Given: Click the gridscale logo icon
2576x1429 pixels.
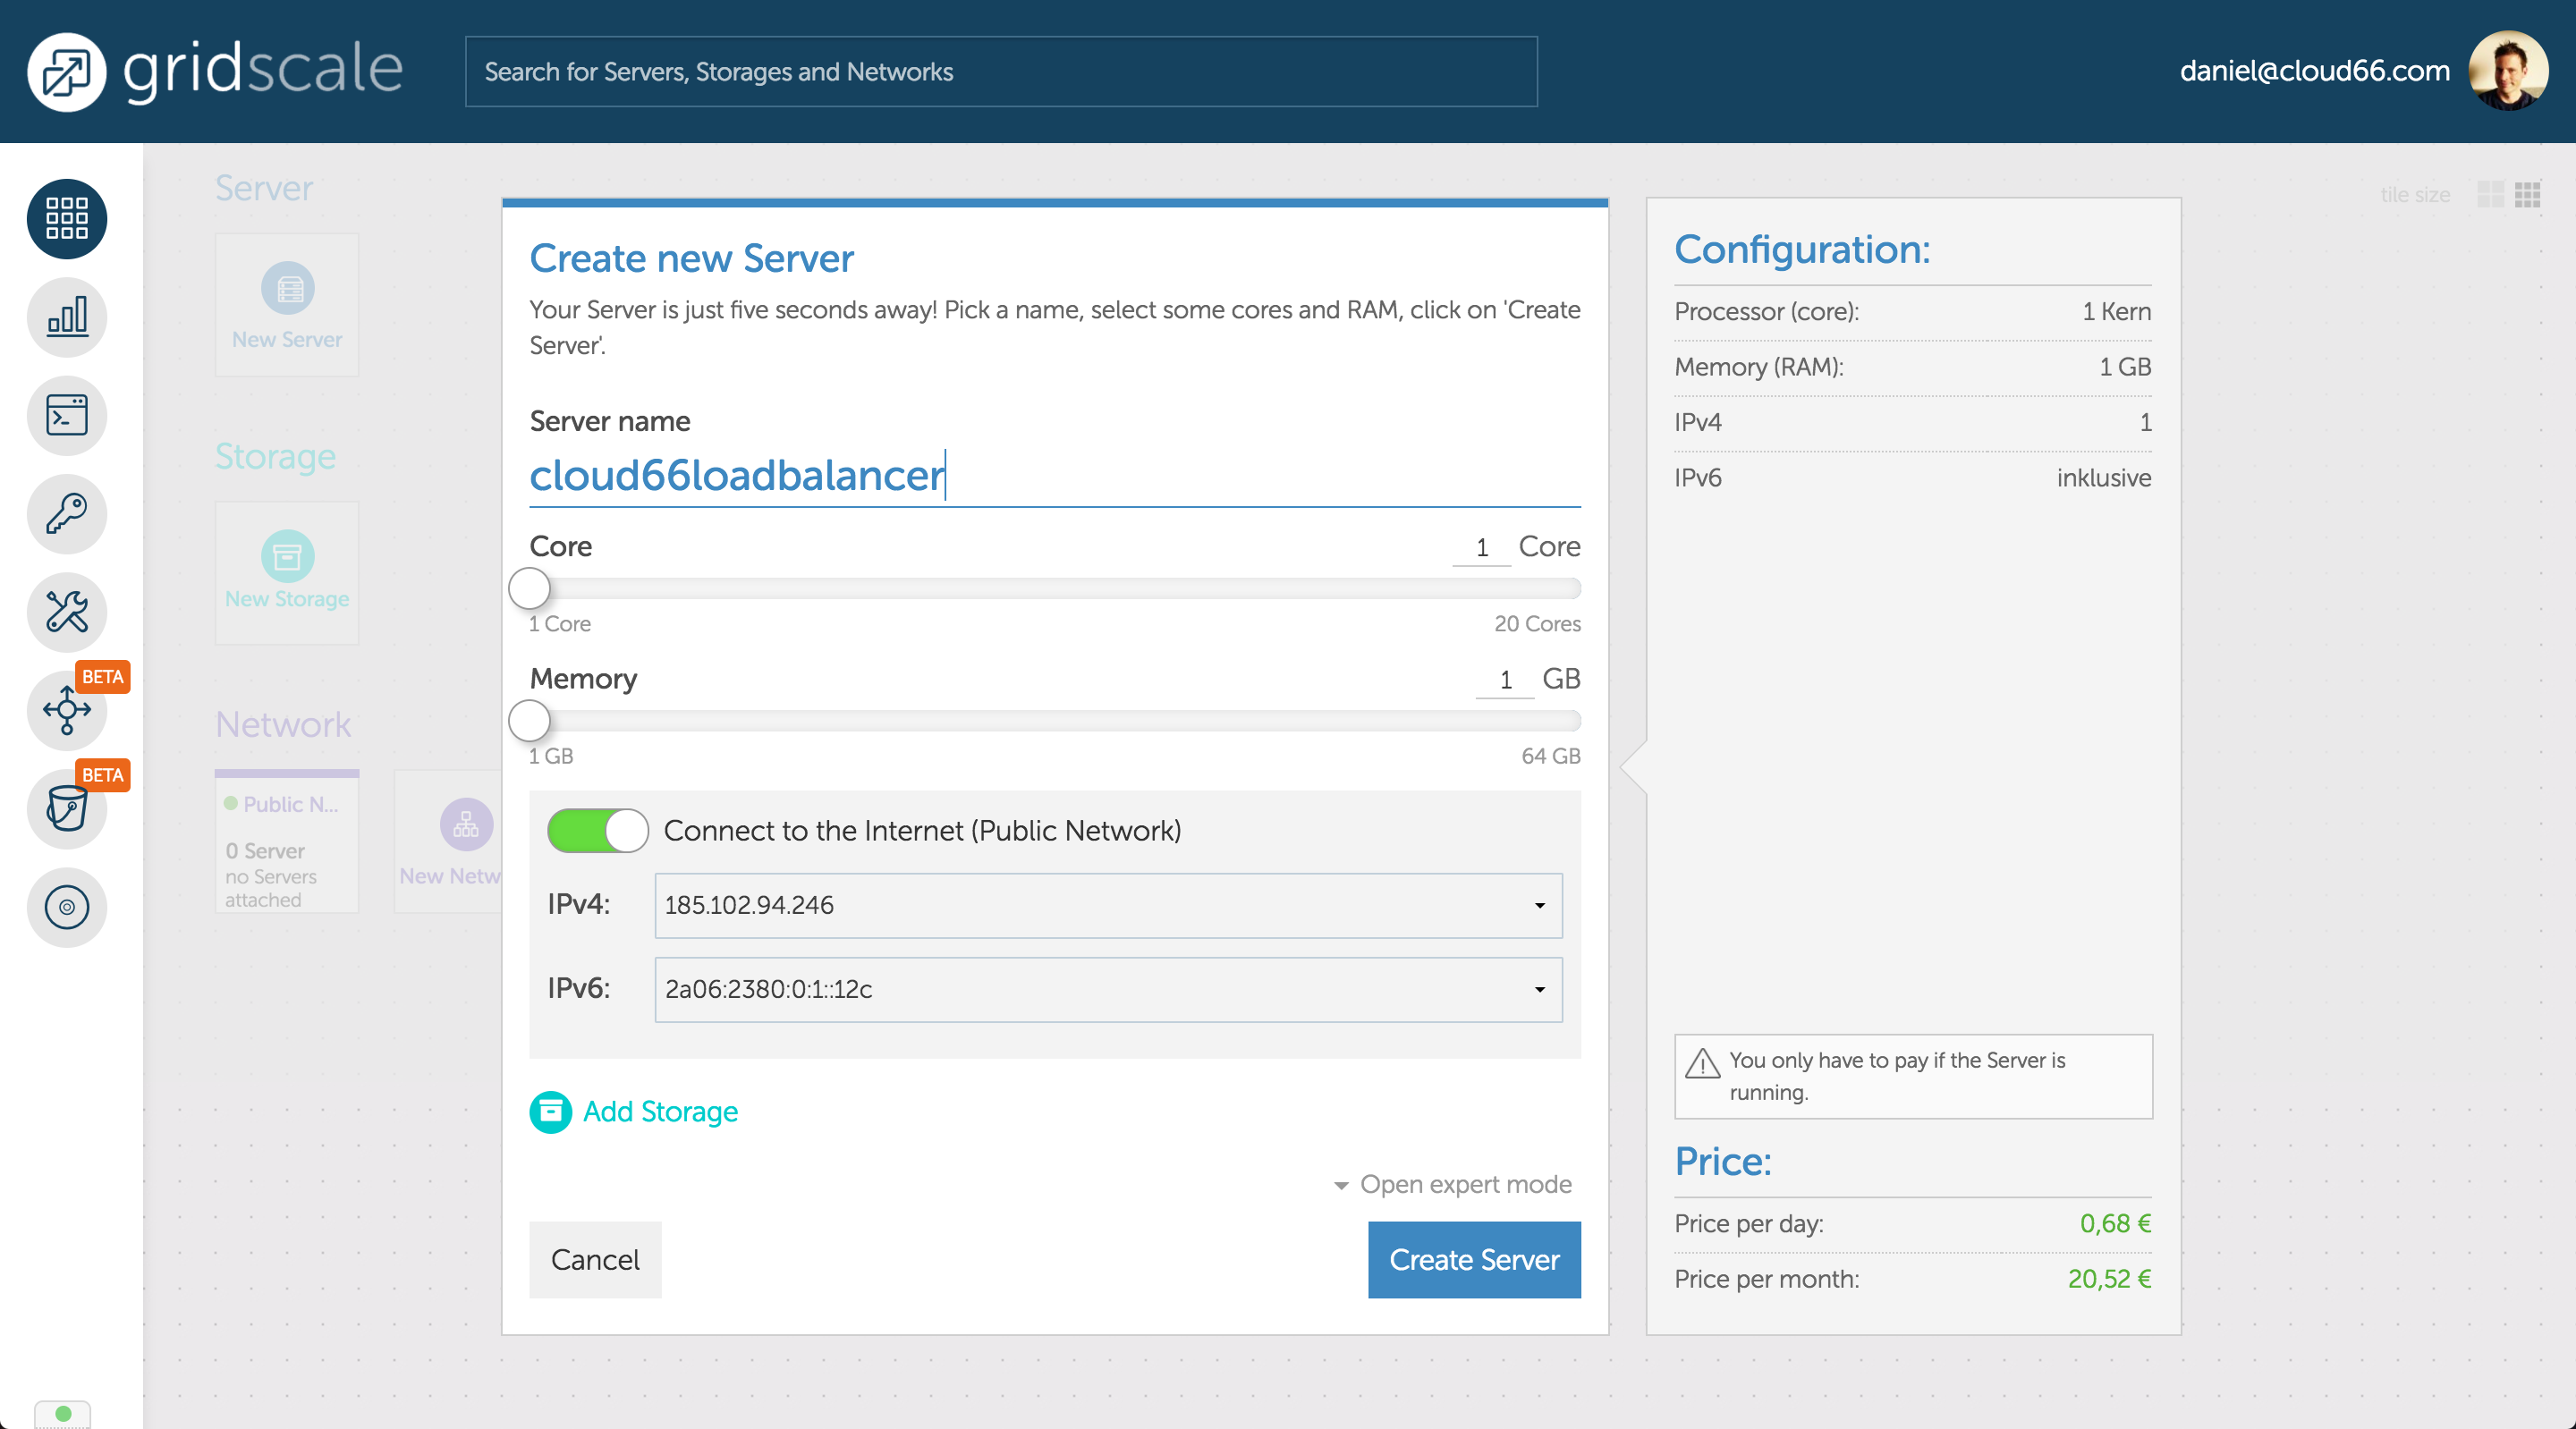Looking at the screenshot, I should click(x=66, y=72).
